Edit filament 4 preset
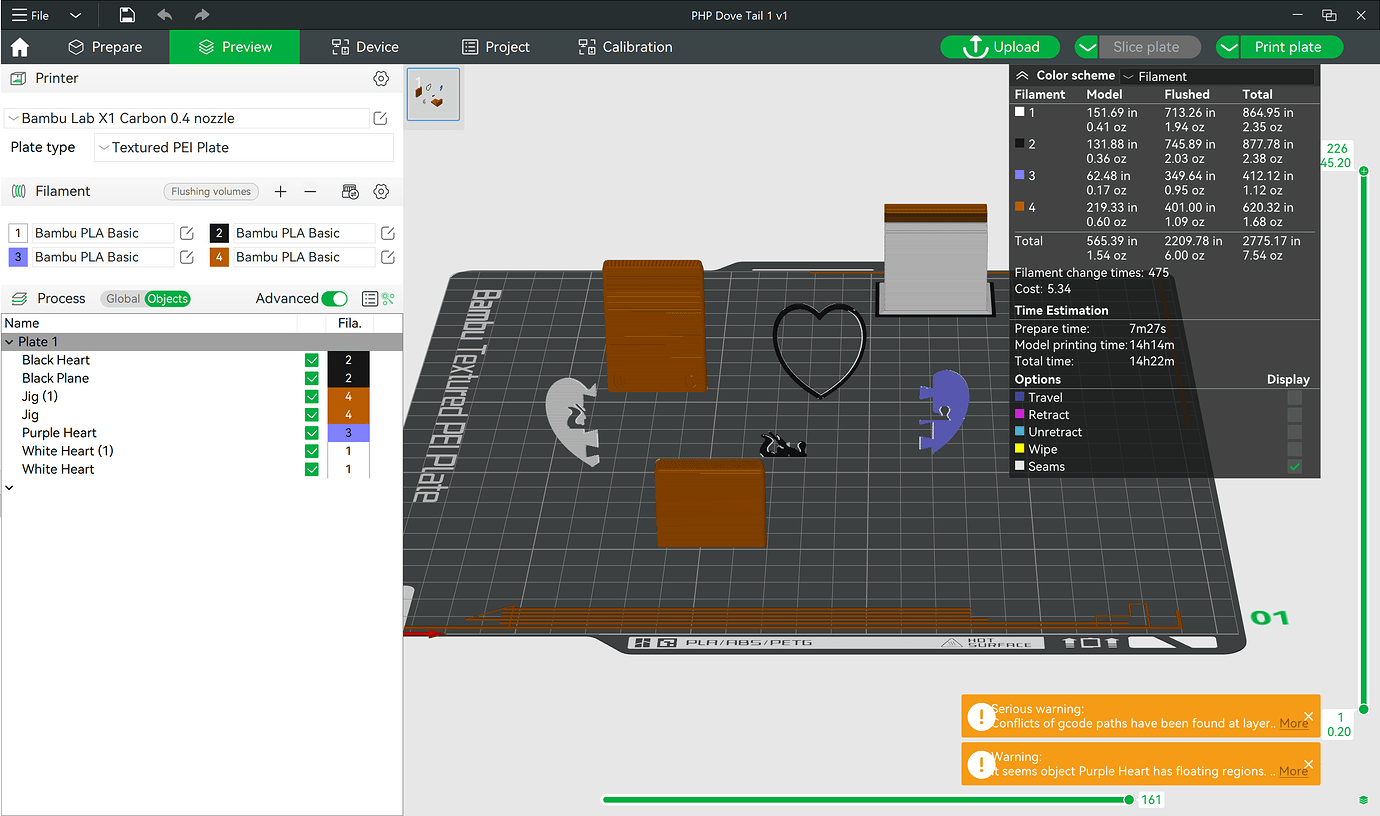1380x816 pixels. click(388, 257)
